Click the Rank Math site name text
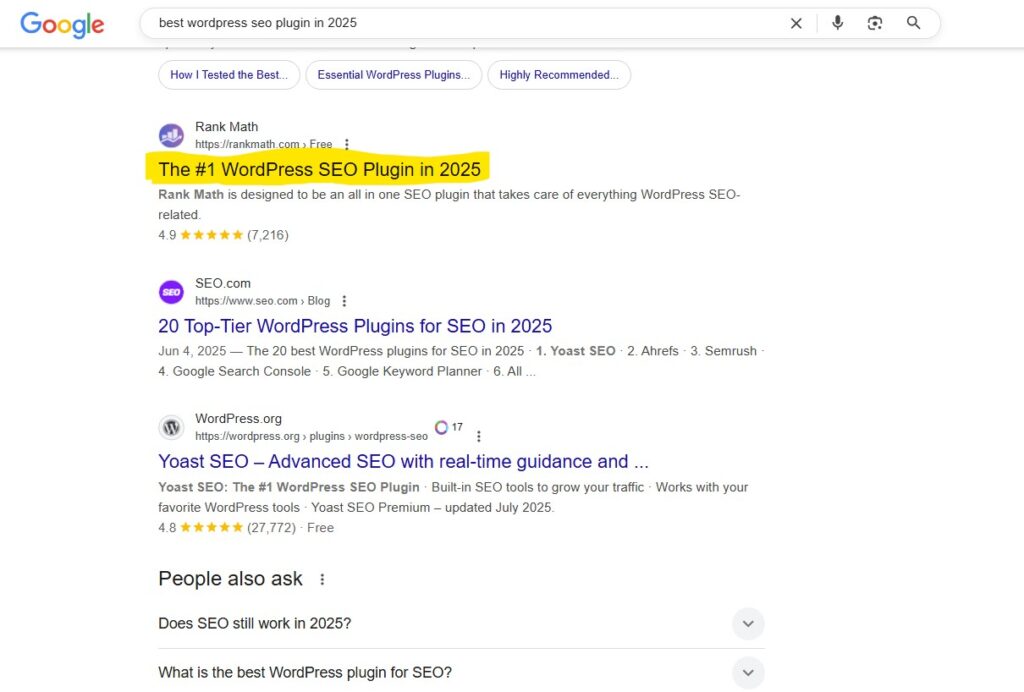The width and height of the screenshot is (1024, 692). pos(227,127)
